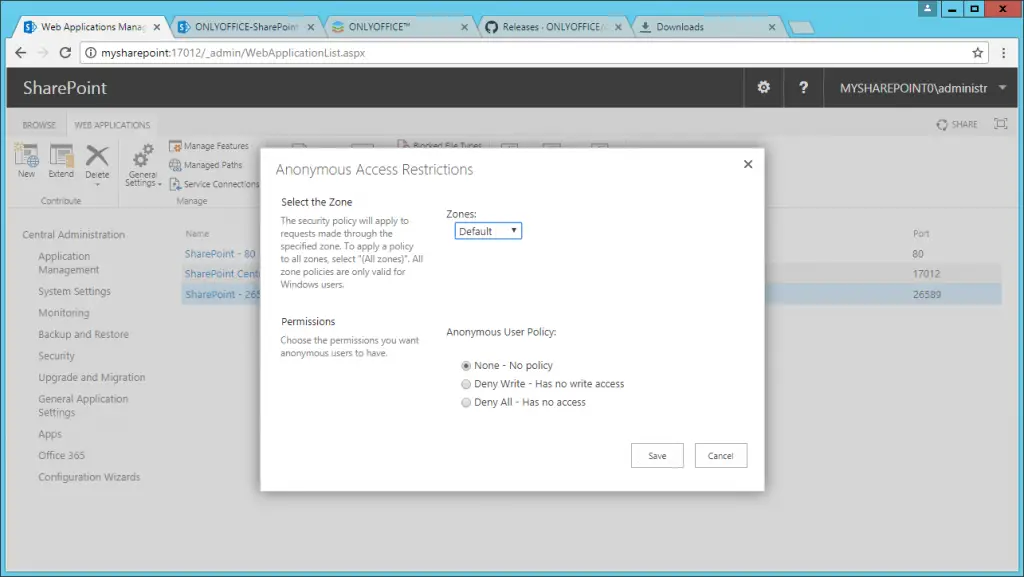This screenshot has width=1024, height=577.
Task: Click port value 26589
Action: point(927,294)
